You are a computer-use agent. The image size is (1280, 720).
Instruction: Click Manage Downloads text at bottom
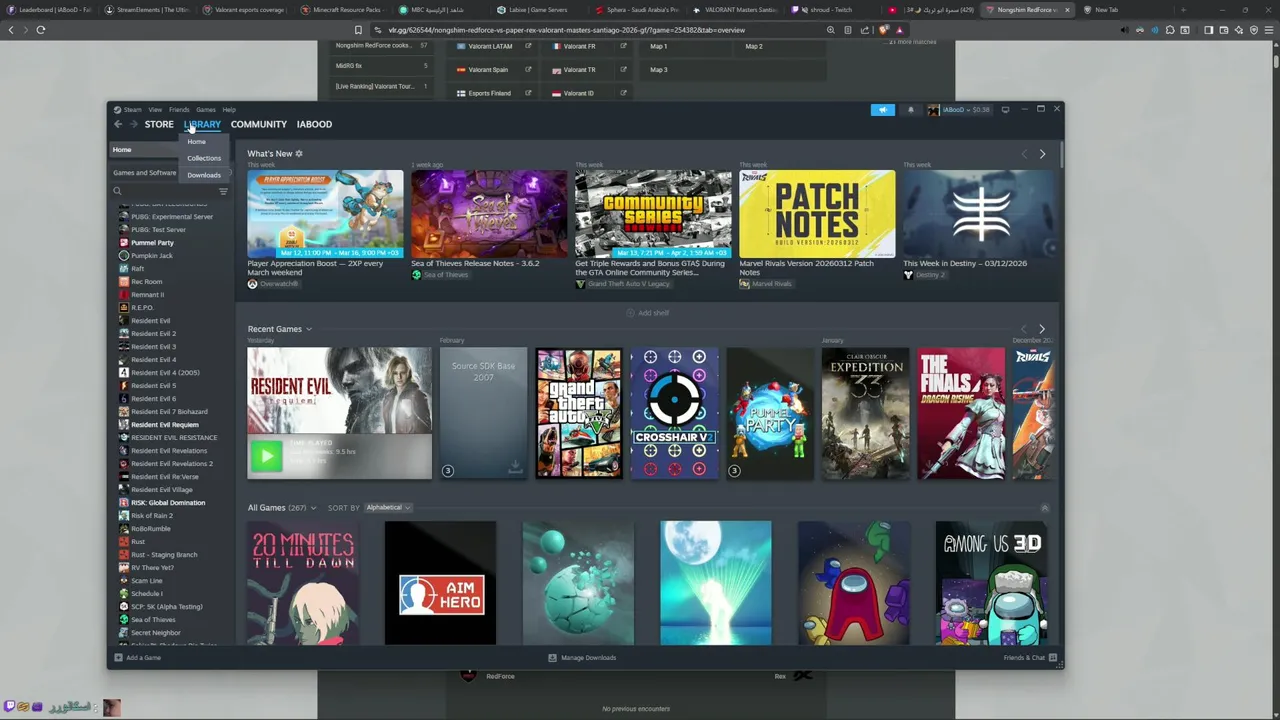[588, 658]
